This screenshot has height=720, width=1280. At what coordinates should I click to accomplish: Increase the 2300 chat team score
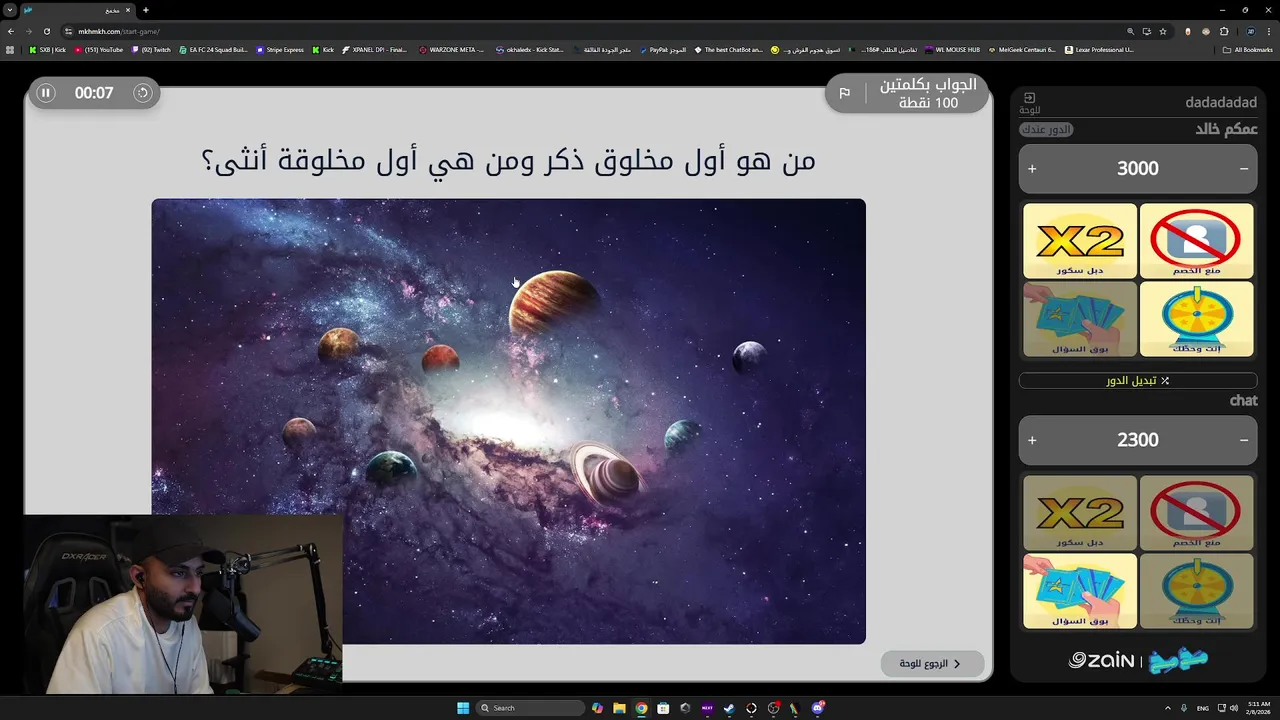click(1032, 440)
